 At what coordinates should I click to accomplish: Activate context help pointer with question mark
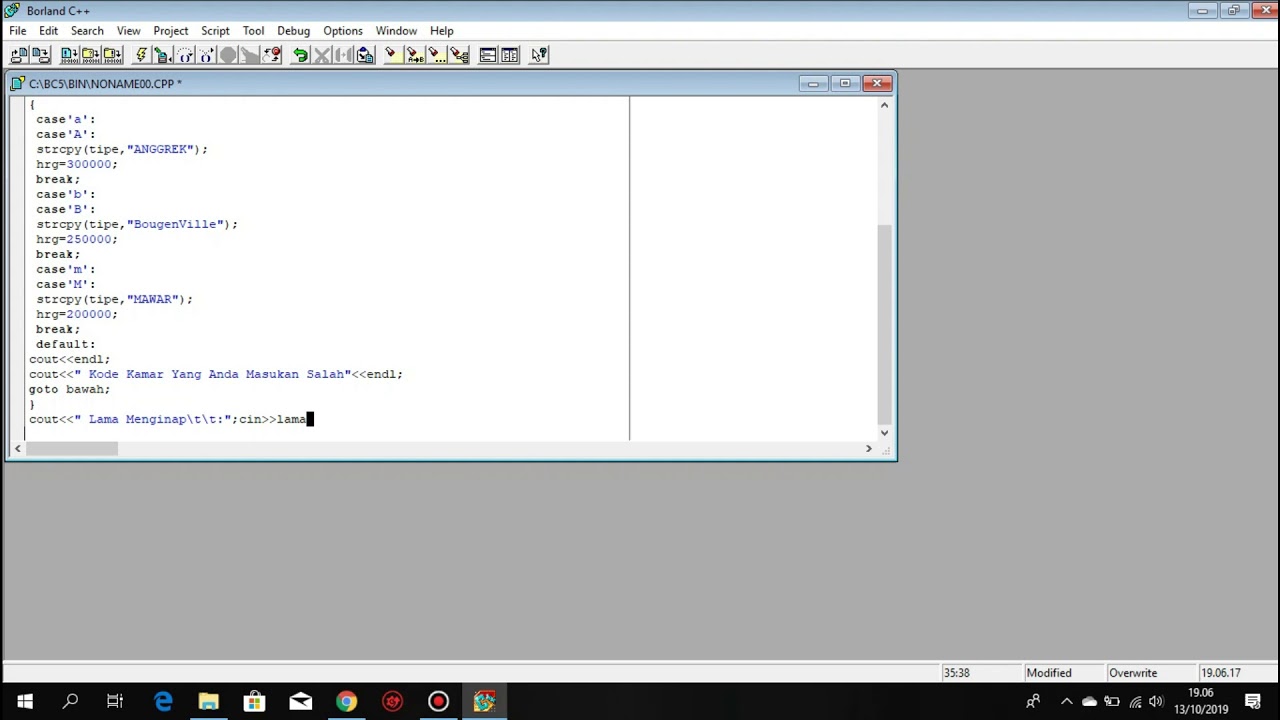point(539,55)
